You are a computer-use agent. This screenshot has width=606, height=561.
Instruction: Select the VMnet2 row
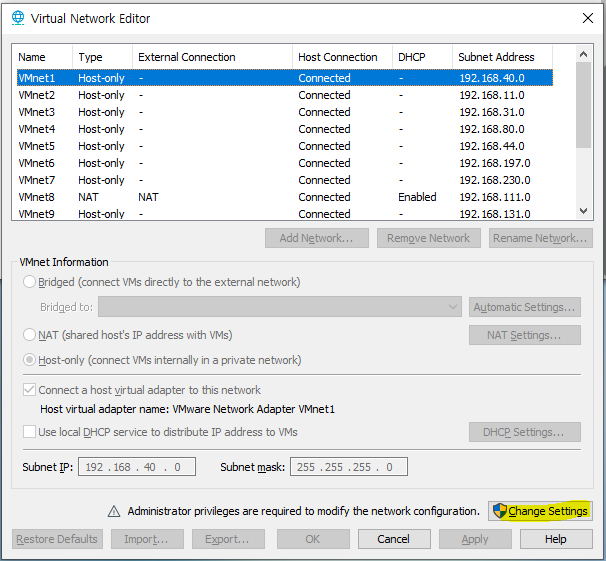285,95
